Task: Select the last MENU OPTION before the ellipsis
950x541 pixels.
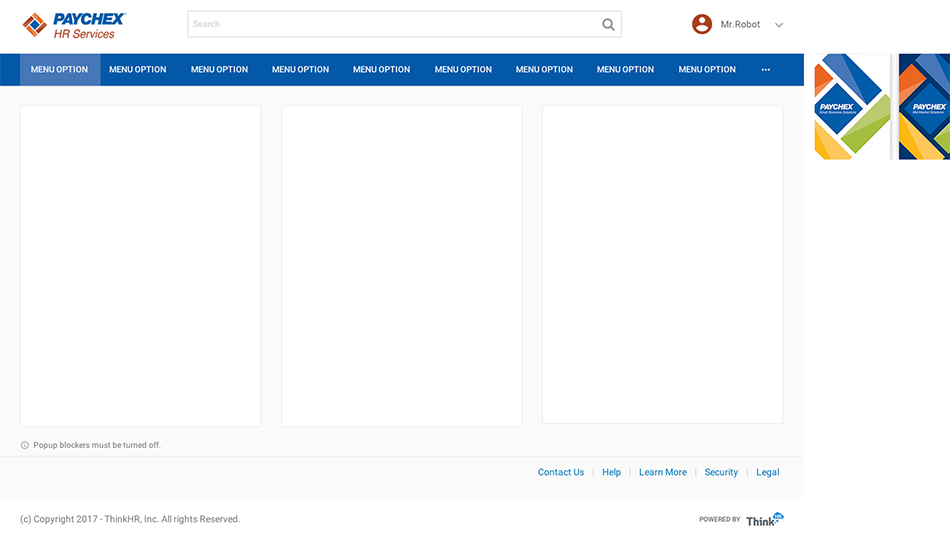Action: tap(707, 70)
